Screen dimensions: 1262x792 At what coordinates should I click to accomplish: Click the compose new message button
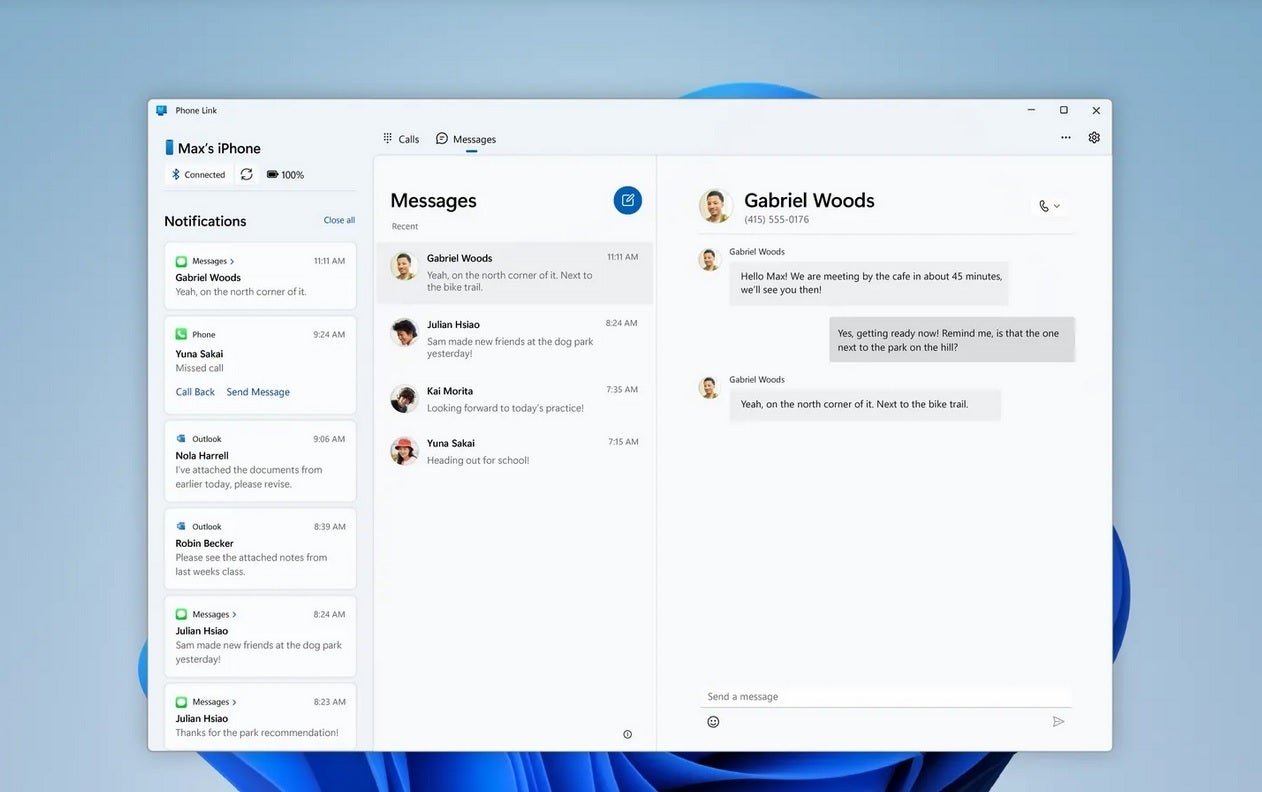click(x=627, y=200)
